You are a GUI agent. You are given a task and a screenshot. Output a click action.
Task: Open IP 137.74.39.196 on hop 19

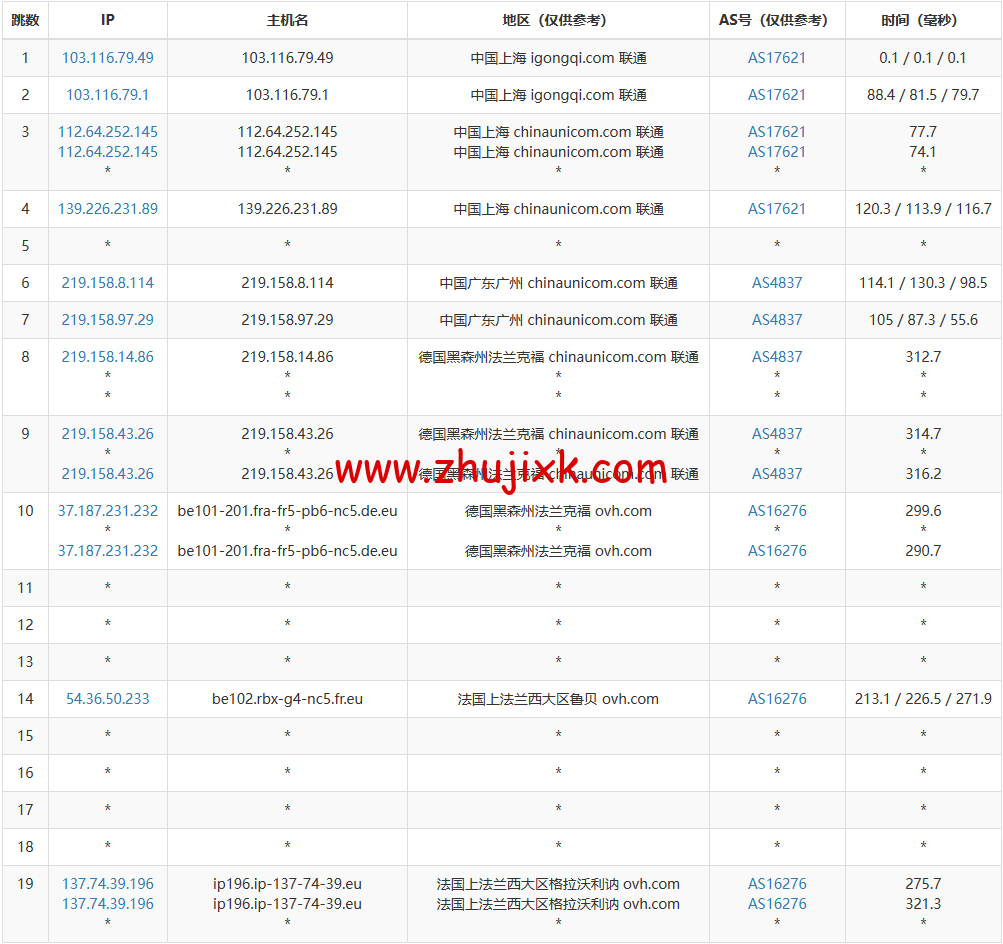pos(107,883)
